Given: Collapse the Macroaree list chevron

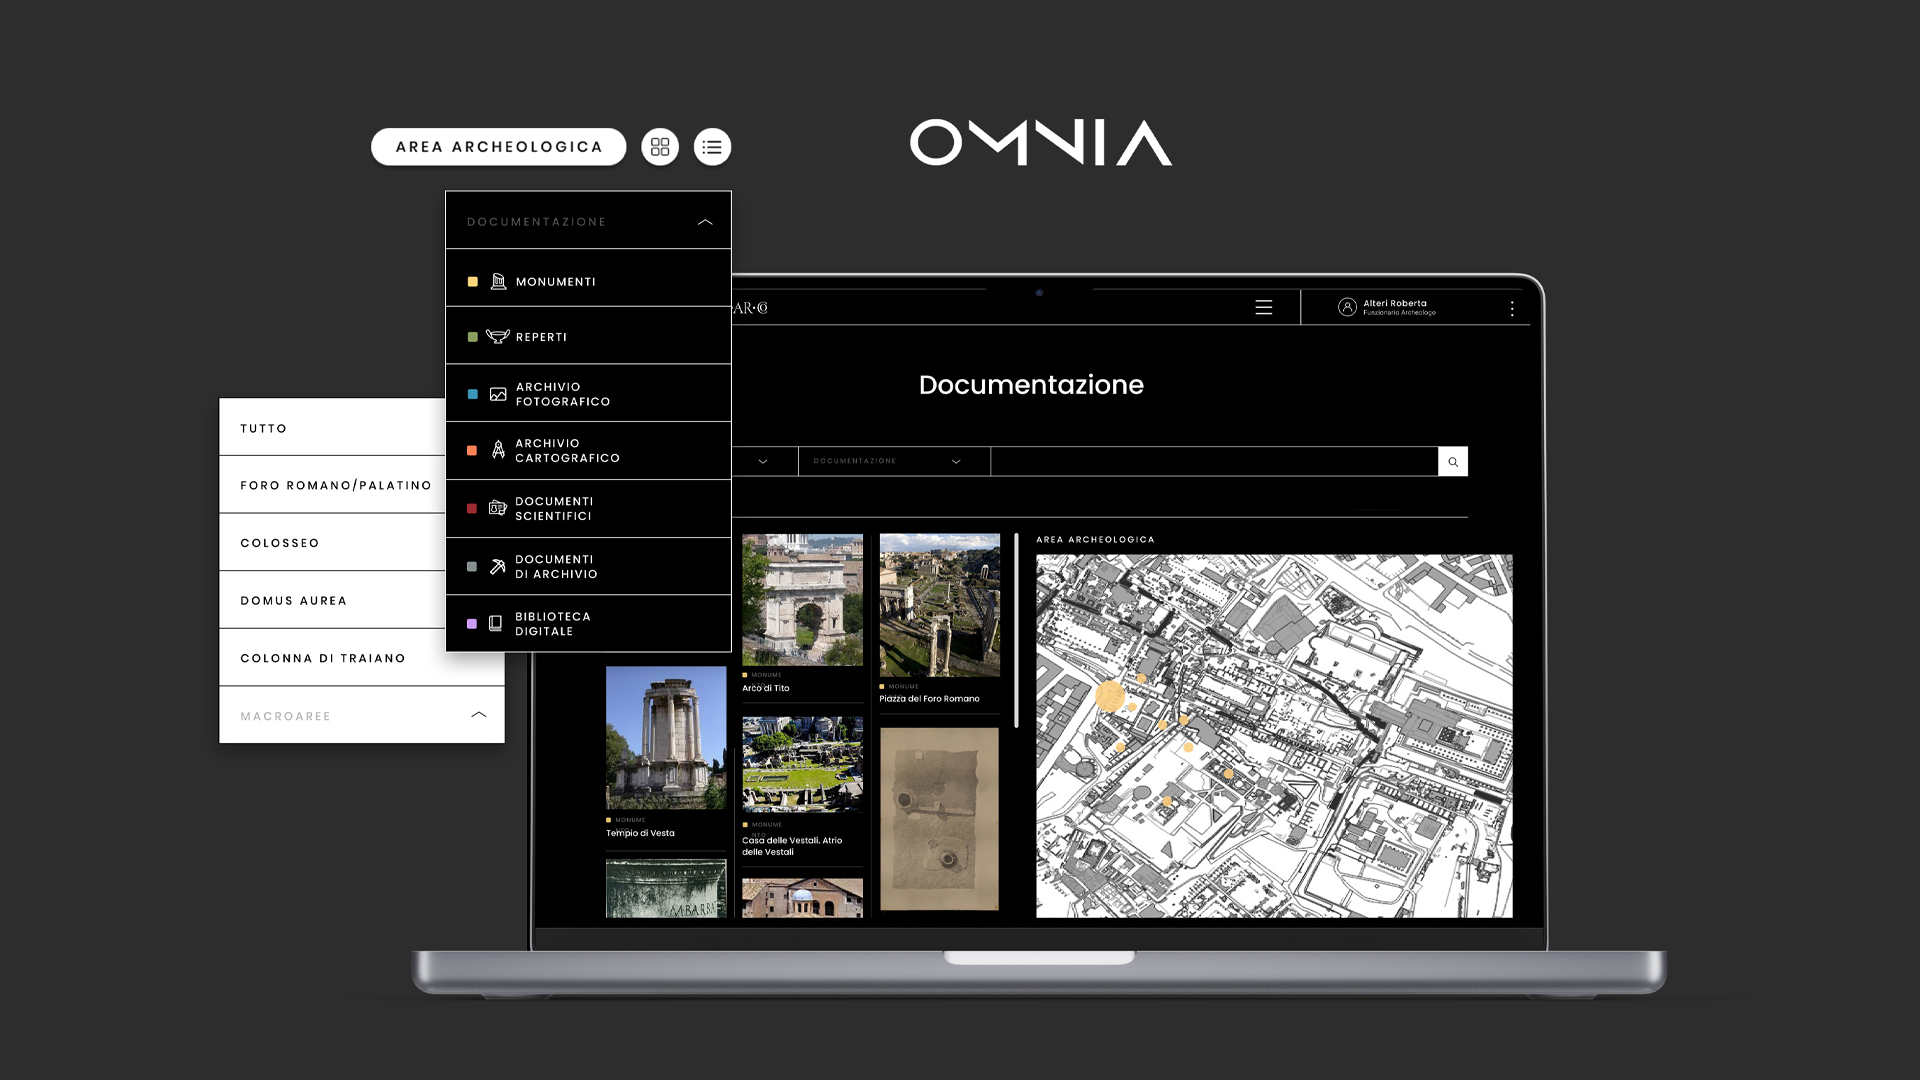Looking at the screenshot, I should click(x=479, y=715).
